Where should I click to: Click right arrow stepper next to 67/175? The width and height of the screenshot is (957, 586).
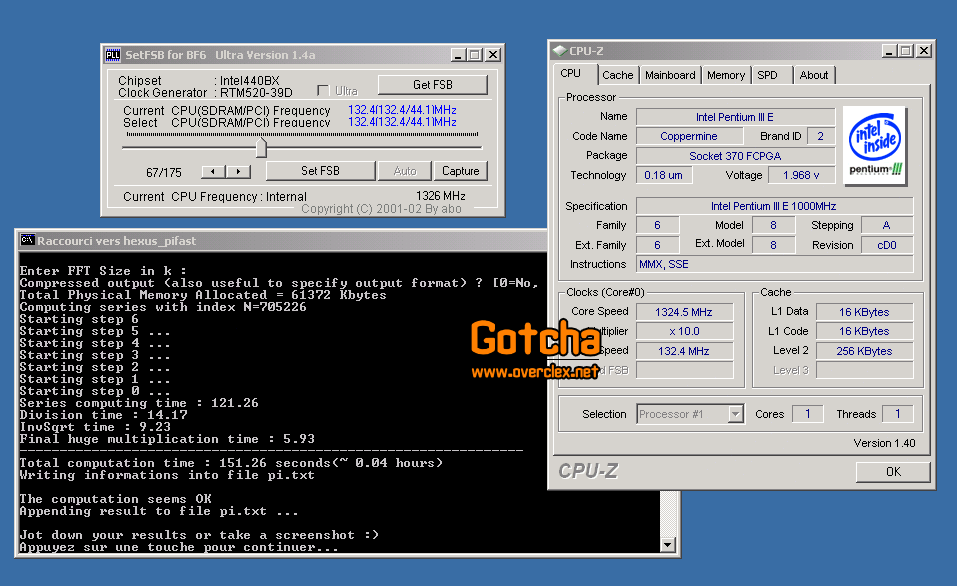coord(239,172)
